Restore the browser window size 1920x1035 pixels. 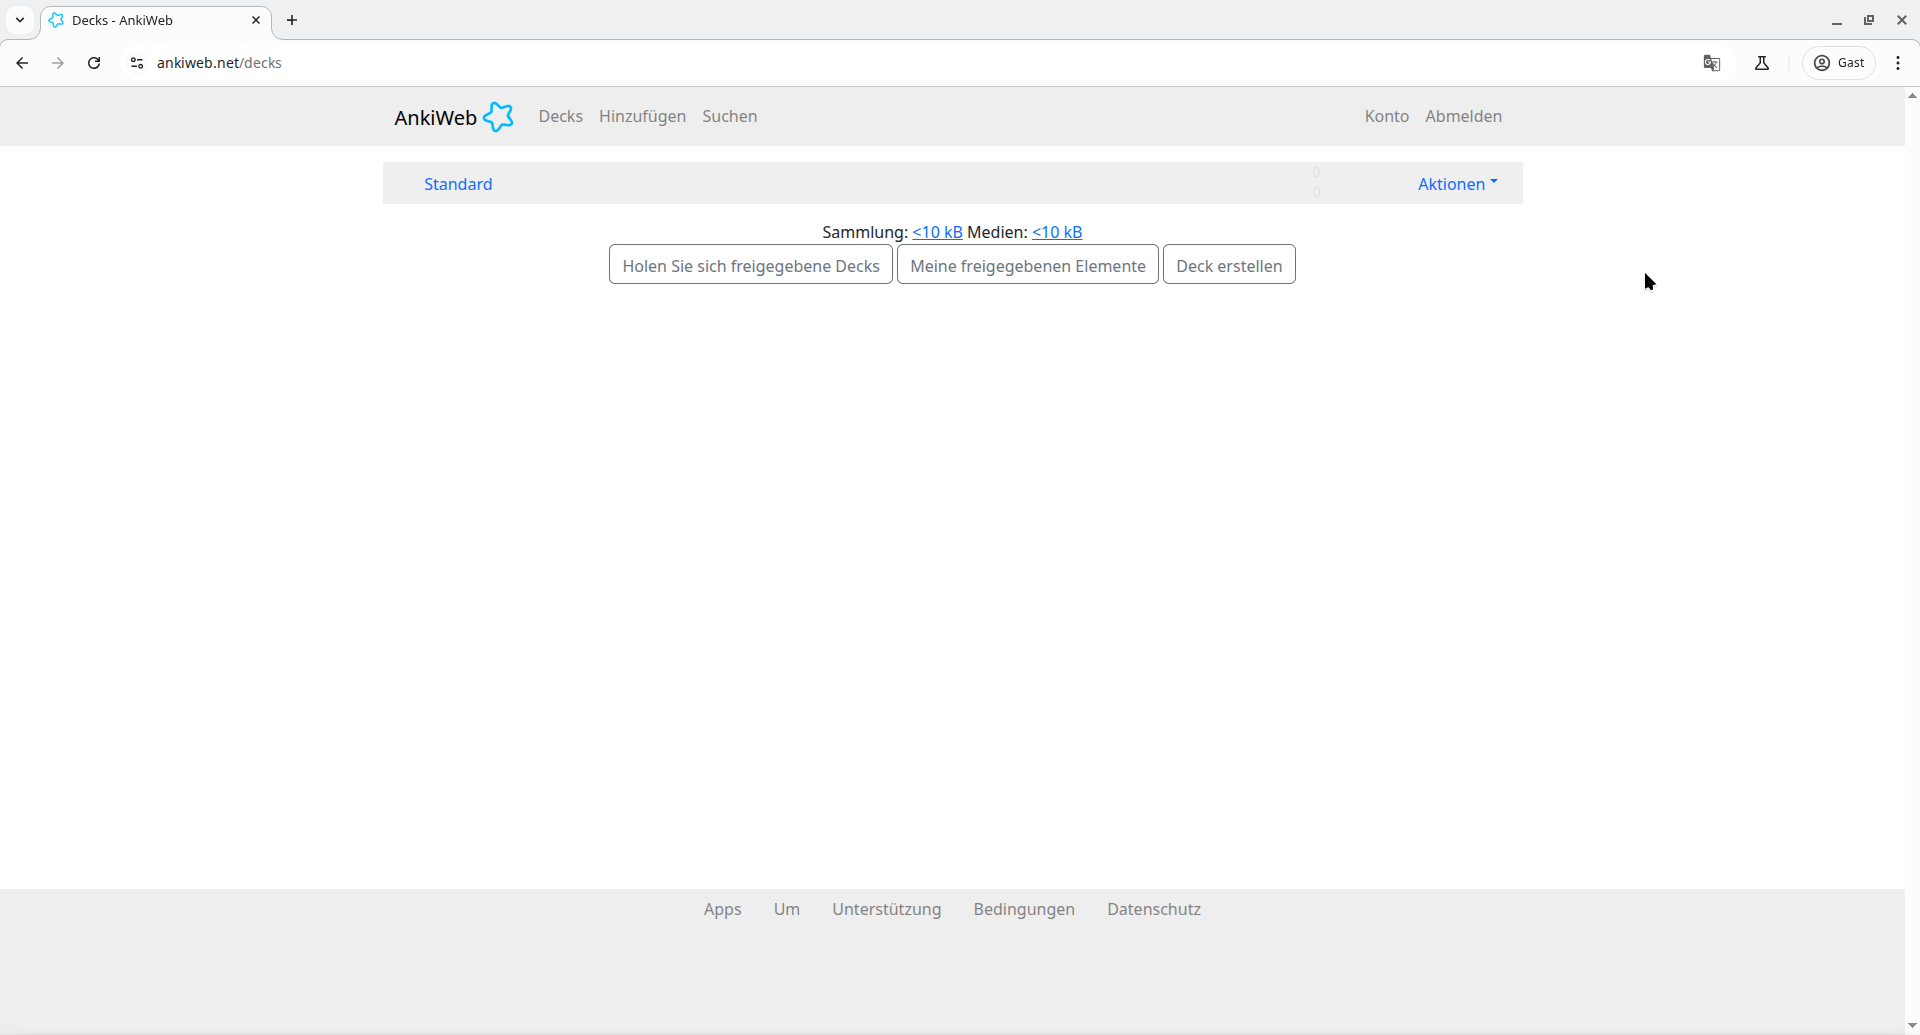click(x=1869, y=20)
